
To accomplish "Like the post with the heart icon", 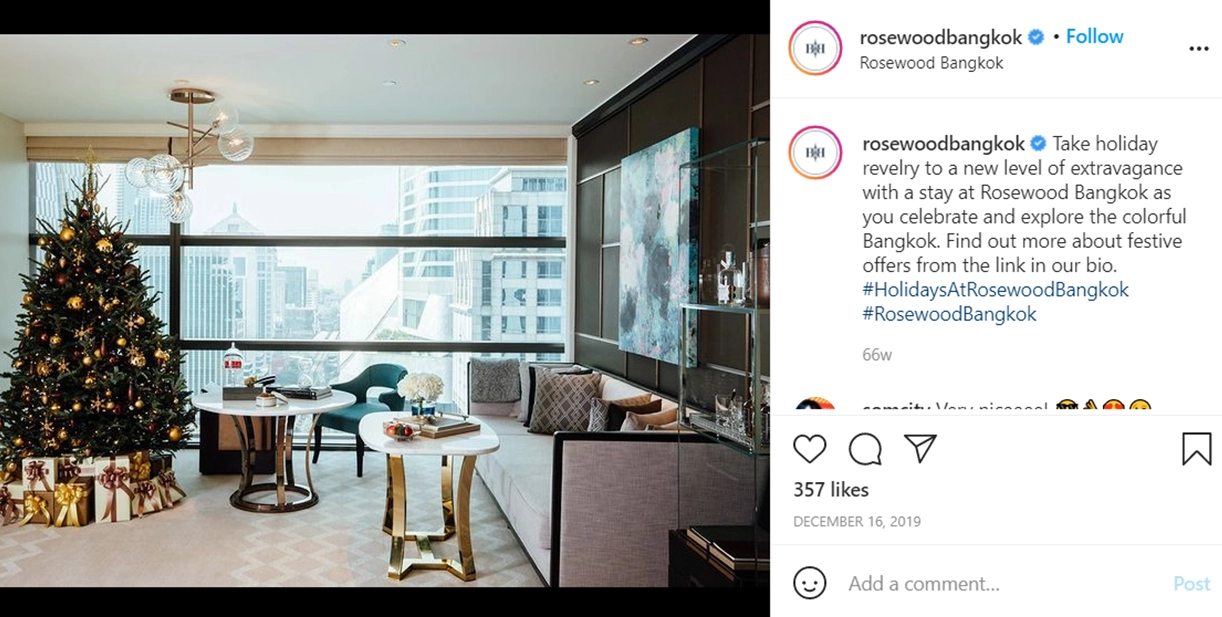I will point(810,449).
